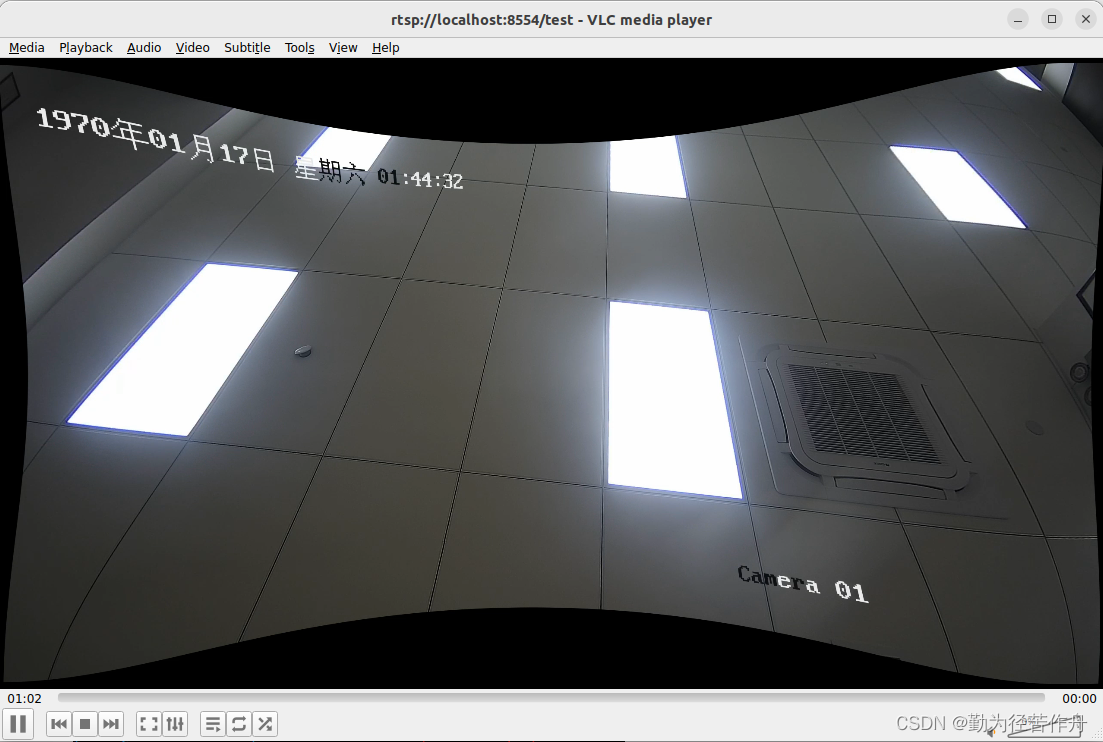Switch to fullscreen using the toolbar icon

pos(149,723)
